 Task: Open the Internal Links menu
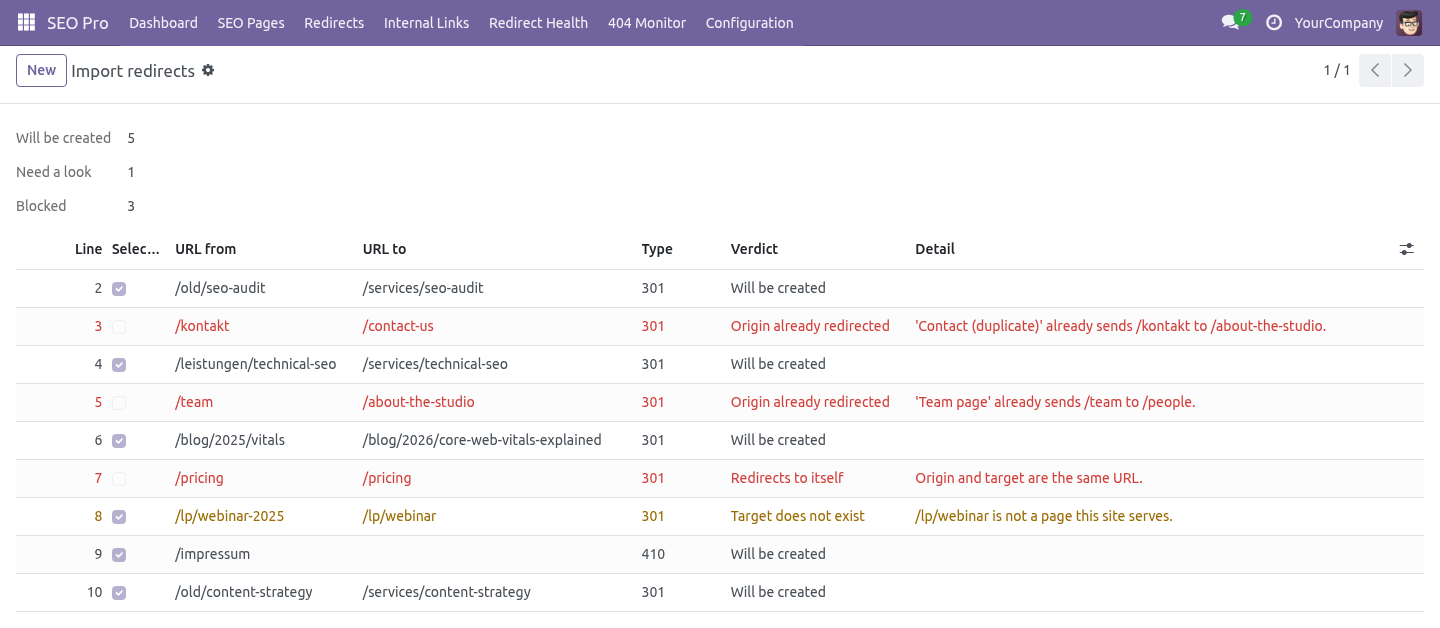[x=426, y=22]
